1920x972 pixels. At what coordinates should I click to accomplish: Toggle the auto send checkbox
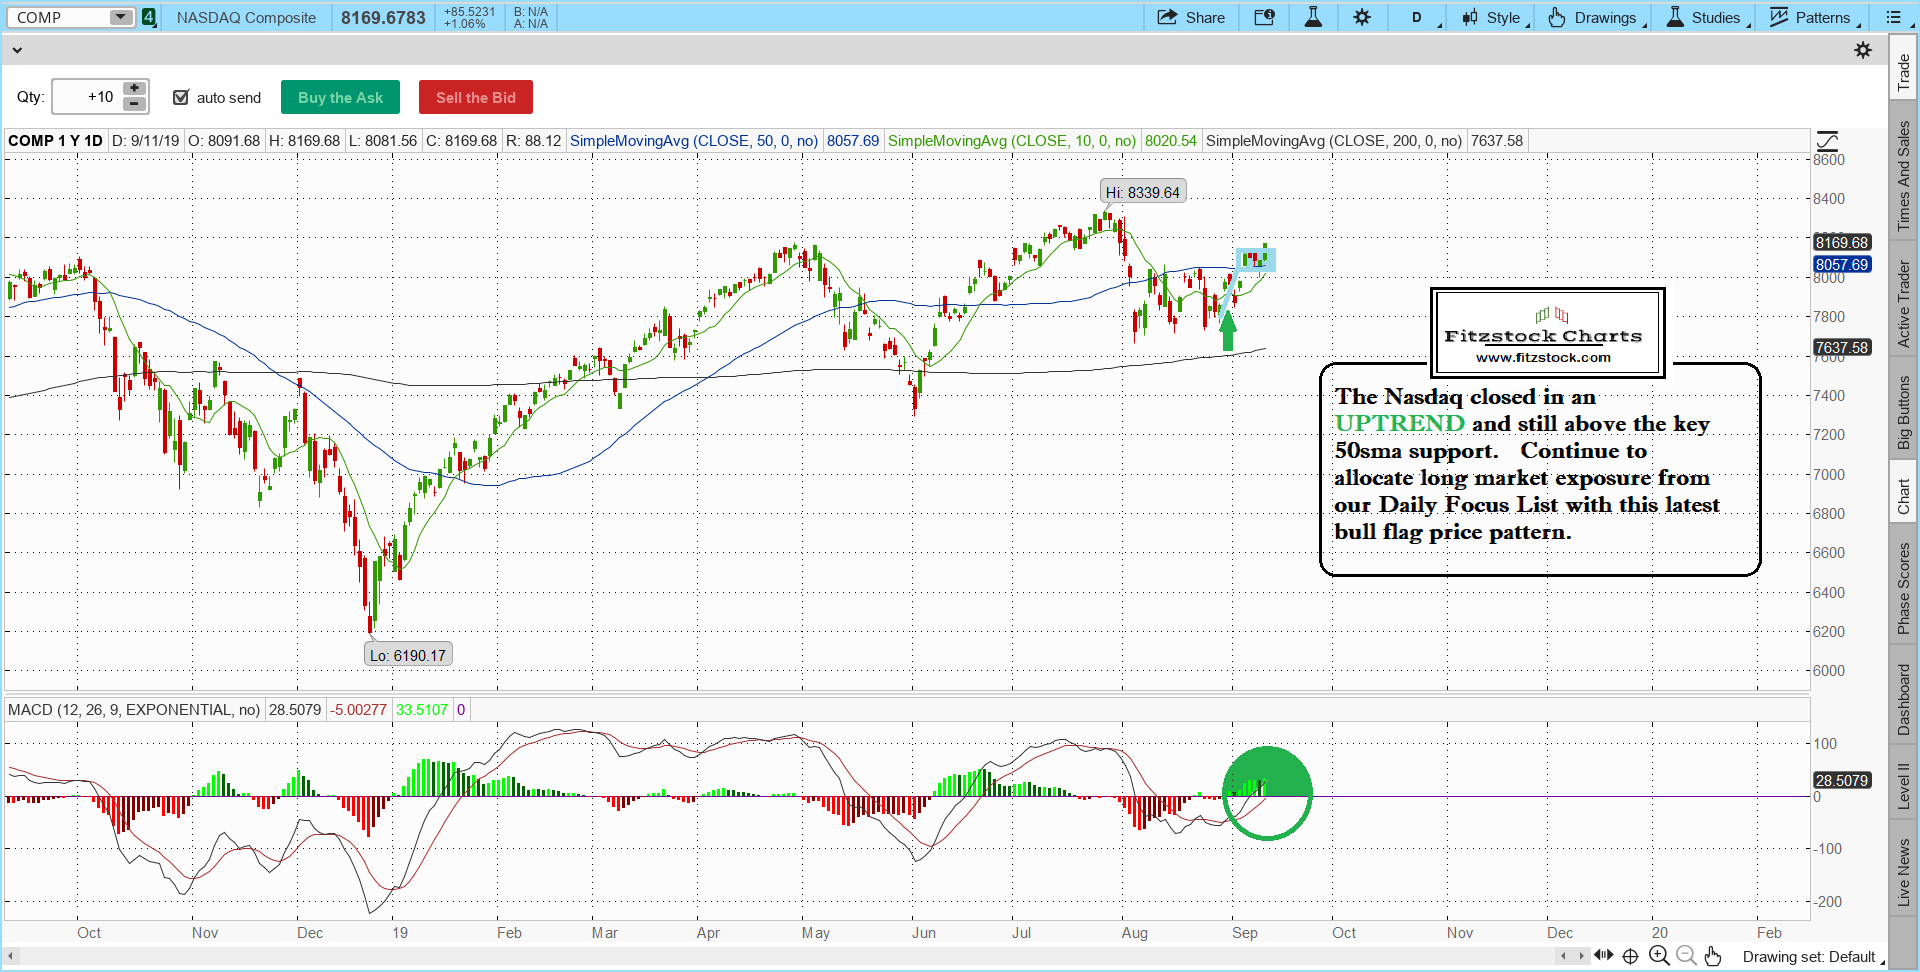[x=181, y=97]
